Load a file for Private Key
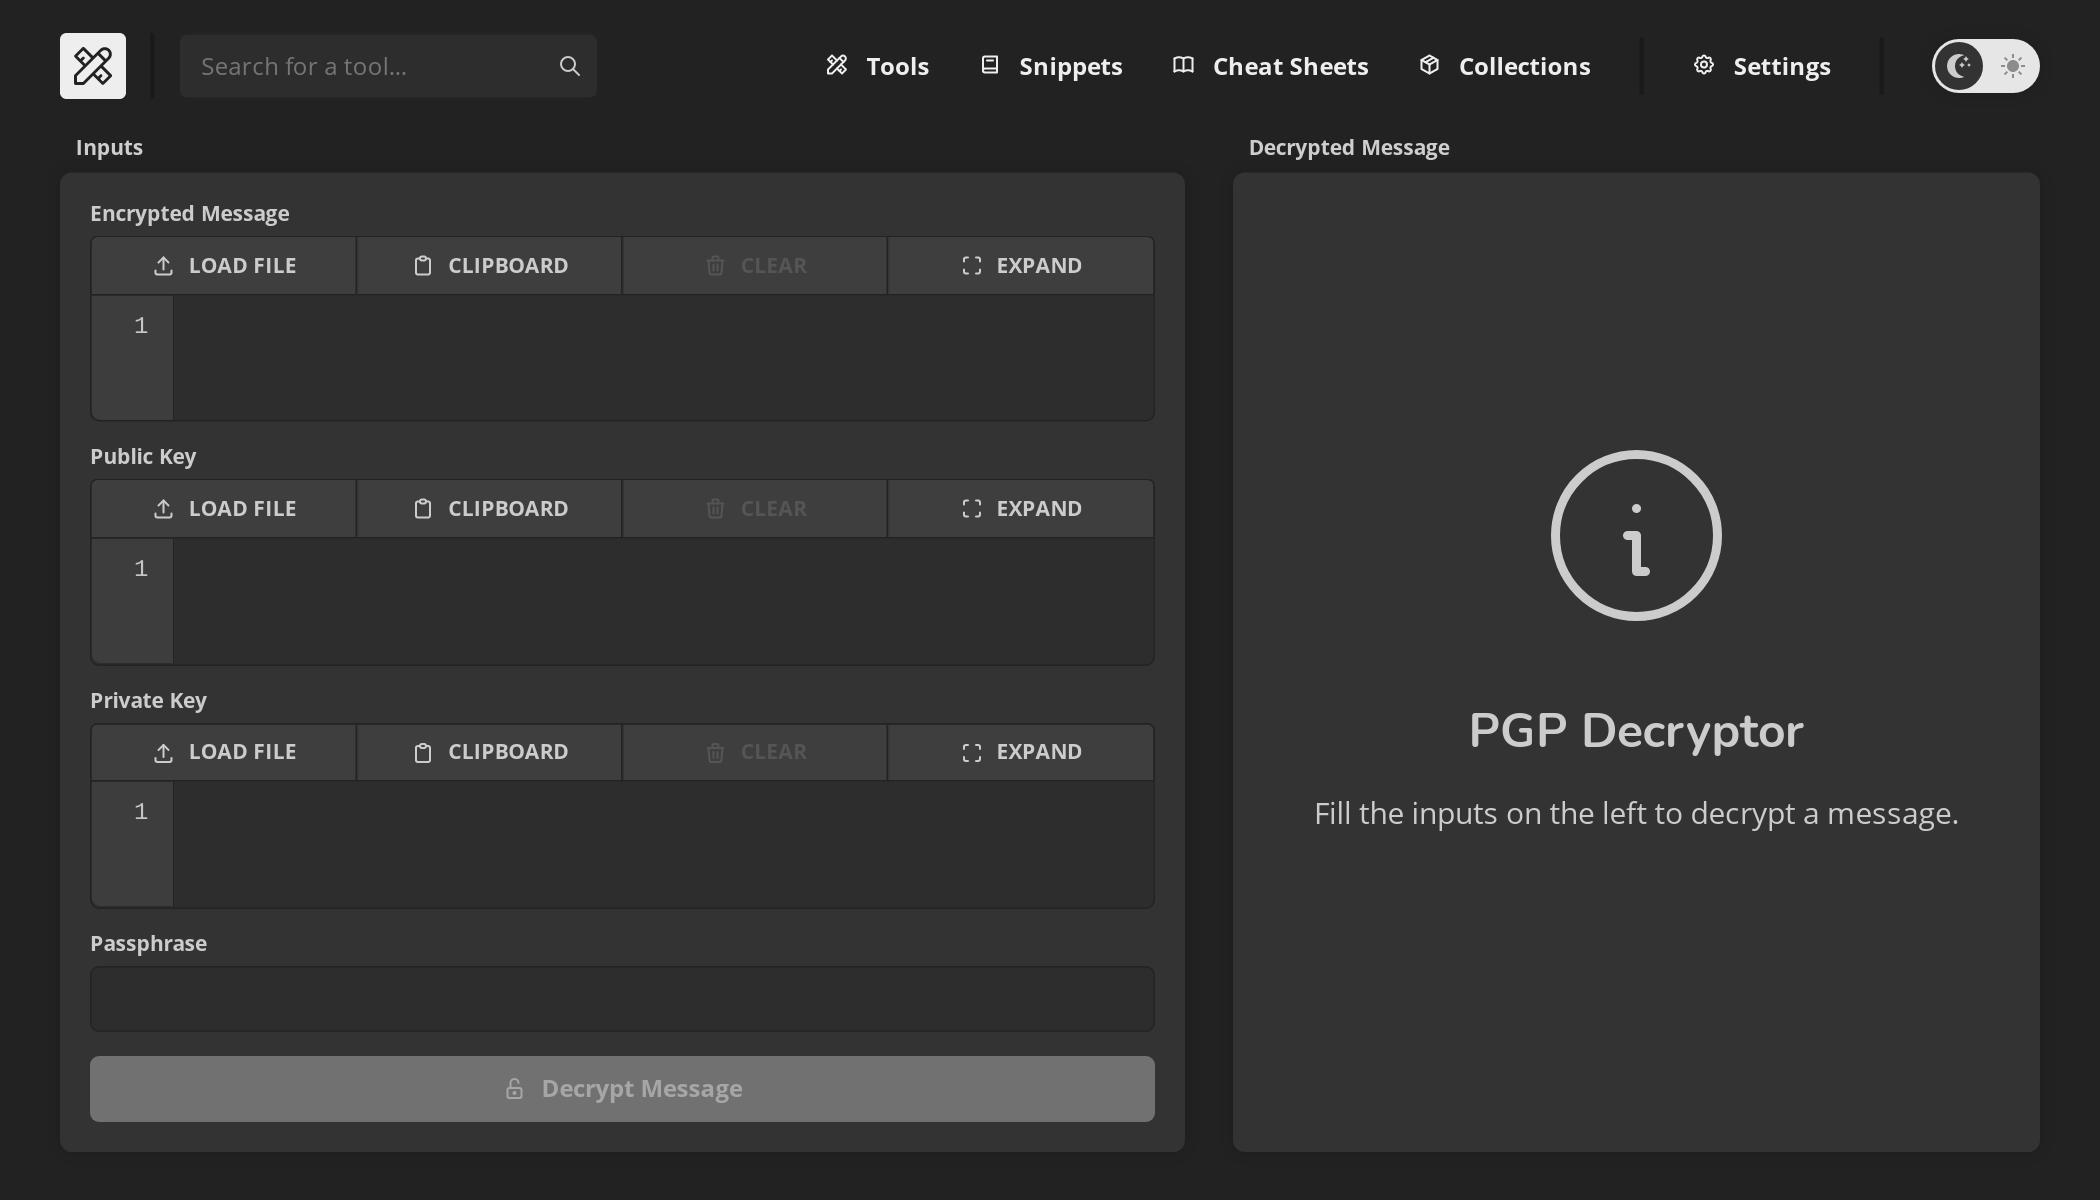 click(224, 752)
